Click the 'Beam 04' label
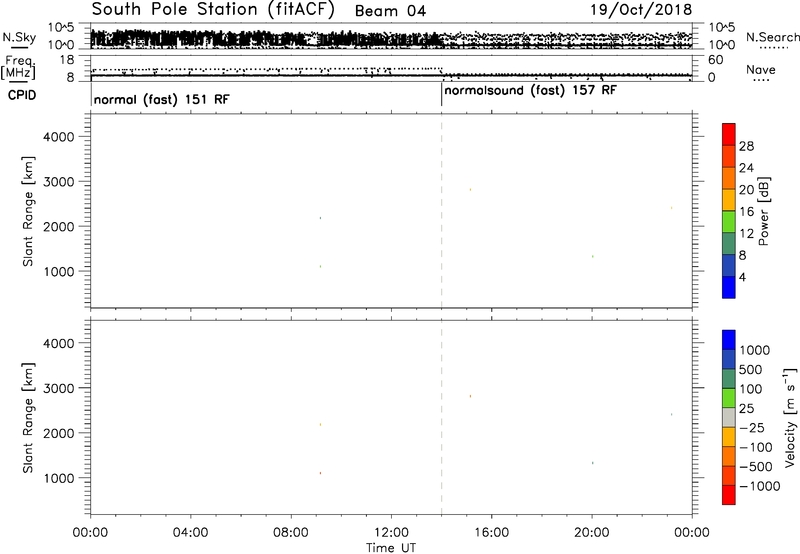The height and width of the screenshot is (554, 800). pos(390,11)
